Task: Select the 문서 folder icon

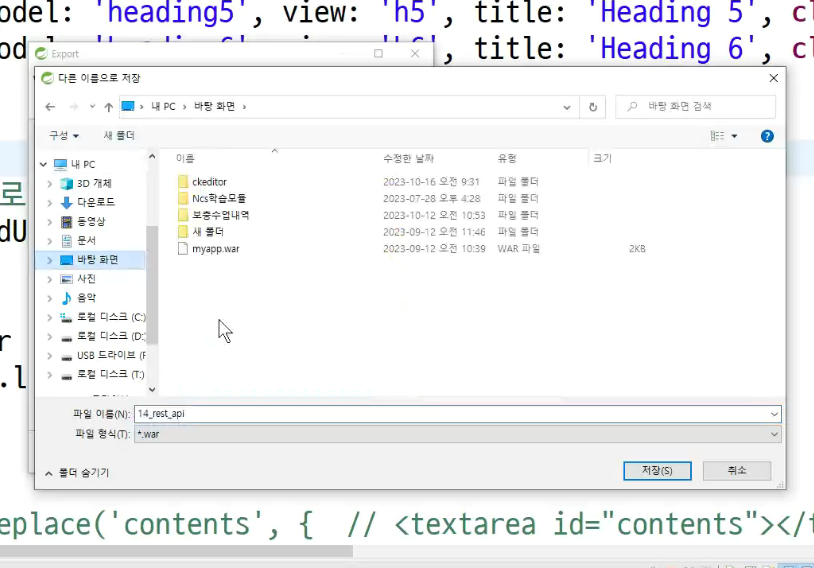Action: click(66, 241)
